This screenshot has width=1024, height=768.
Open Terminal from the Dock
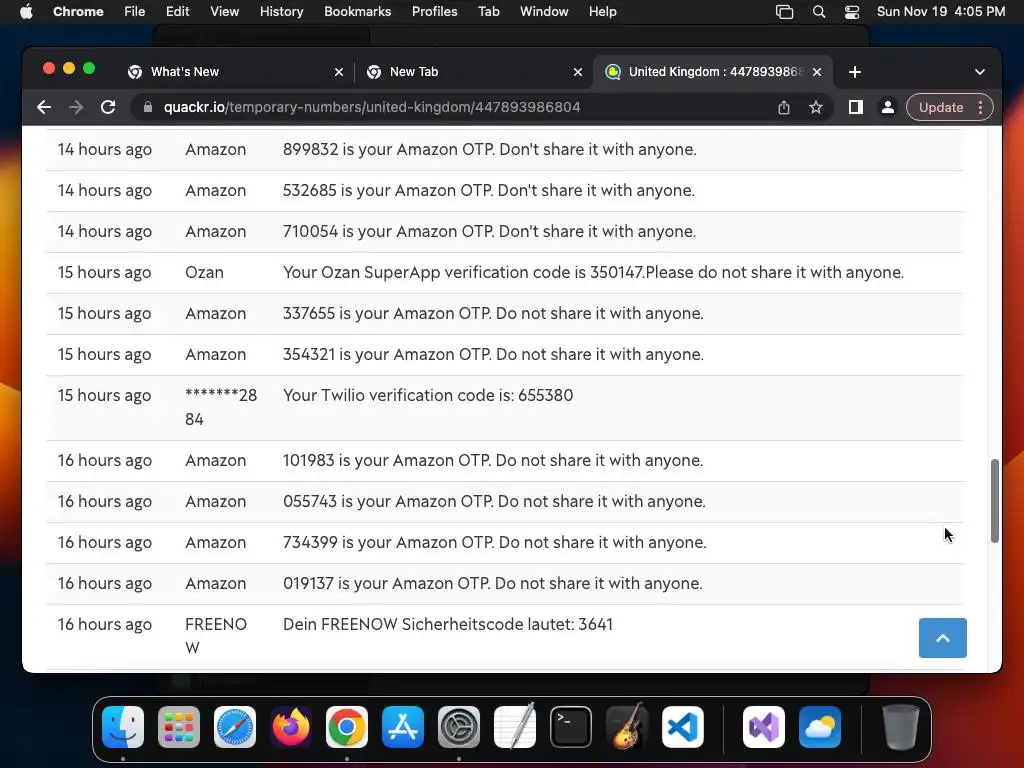(x=571, y=727)
